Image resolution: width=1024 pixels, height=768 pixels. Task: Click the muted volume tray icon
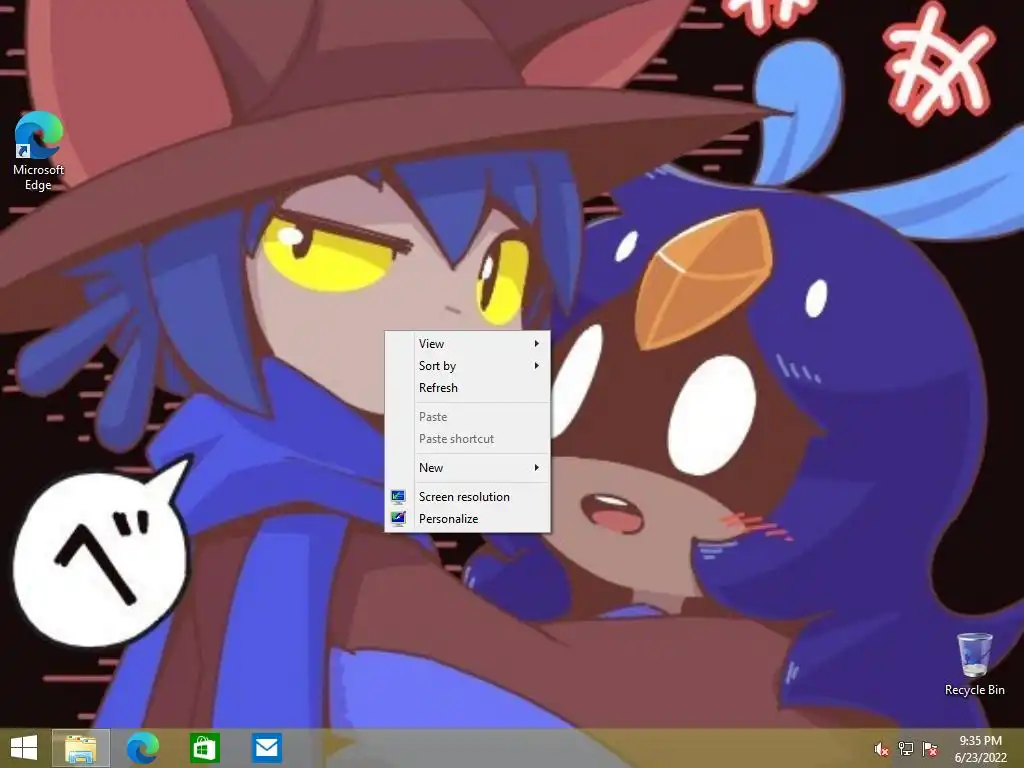(881, 749)
